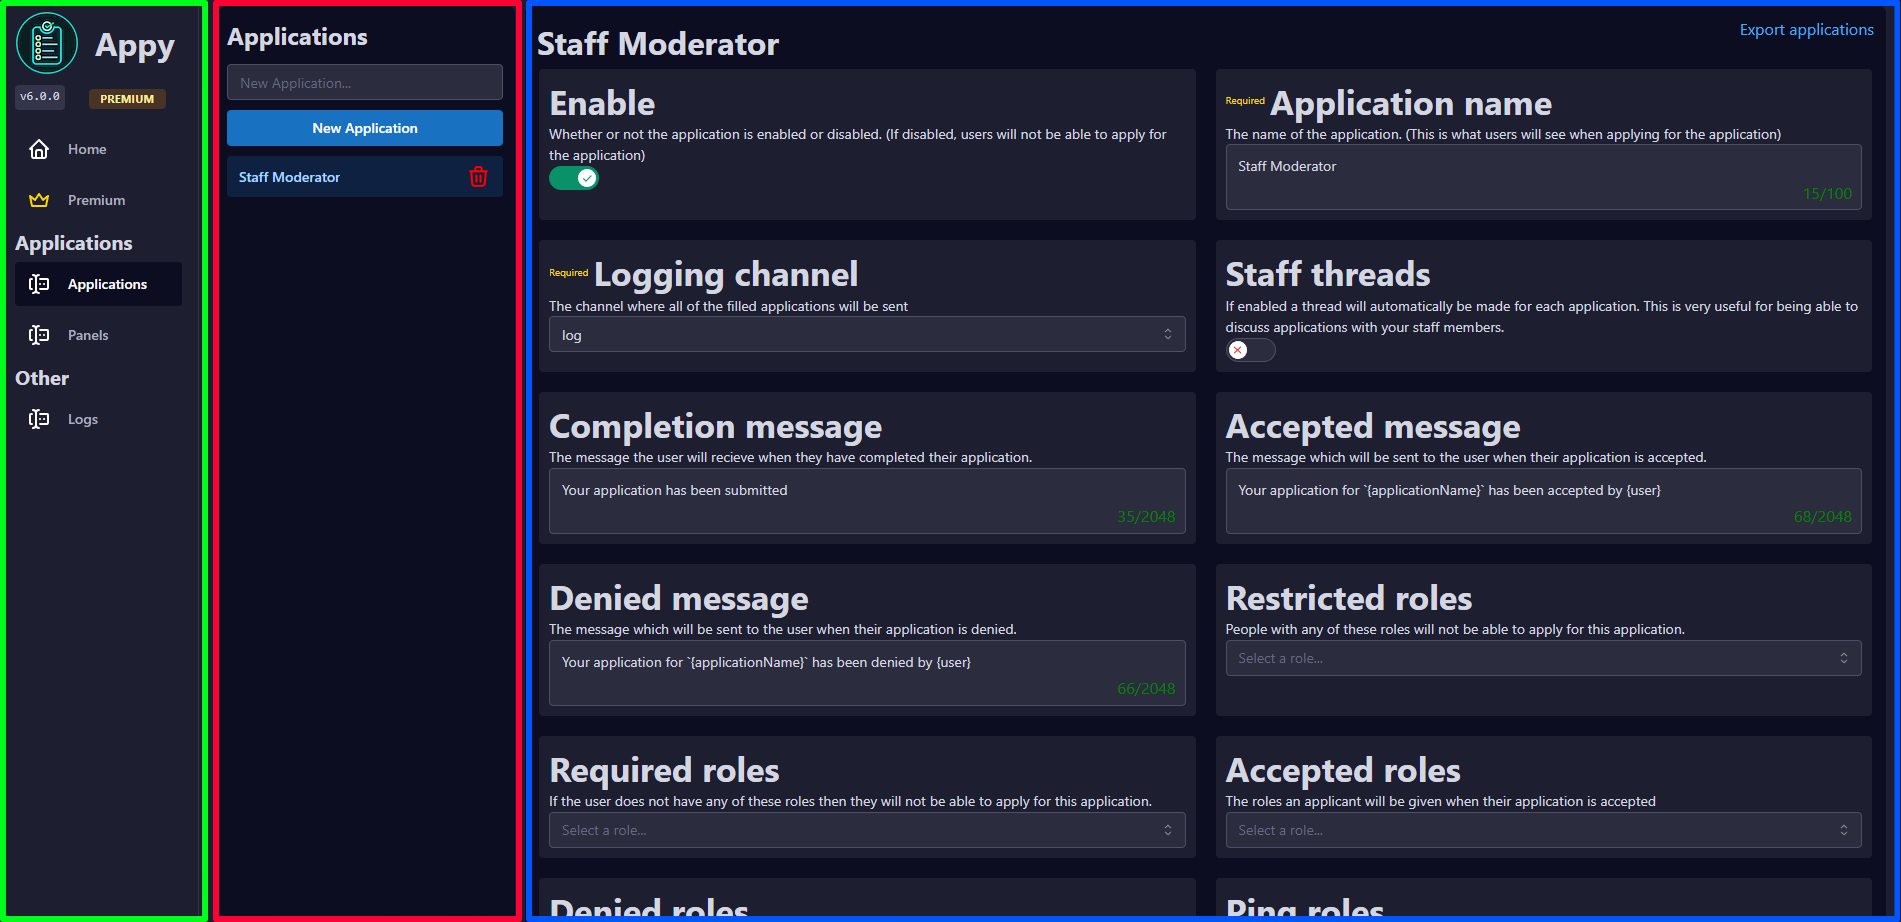Click the PREMIUM badge
Screen dimensions: 1901x922
(127, 99)
